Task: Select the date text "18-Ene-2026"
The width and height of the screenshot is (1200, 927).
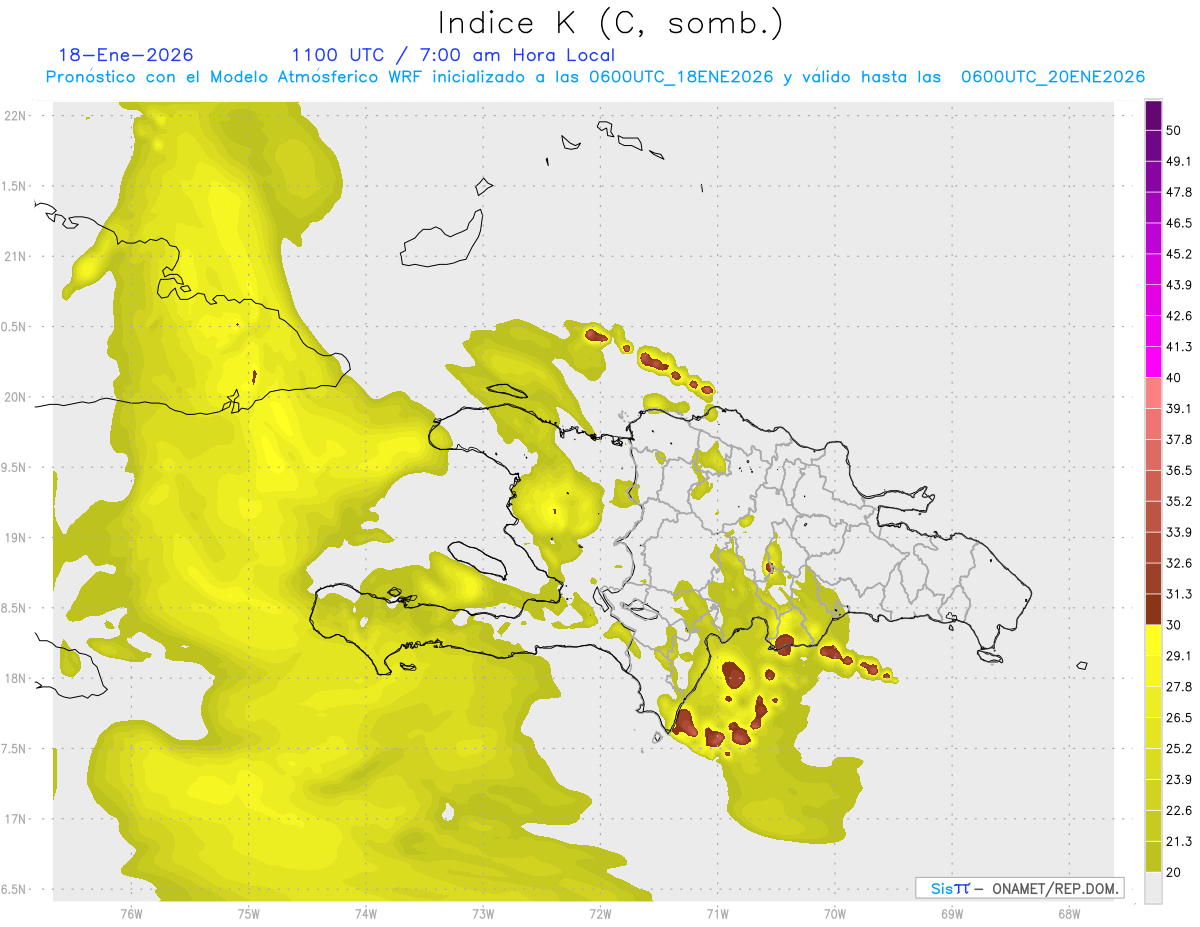Action: 126,55
